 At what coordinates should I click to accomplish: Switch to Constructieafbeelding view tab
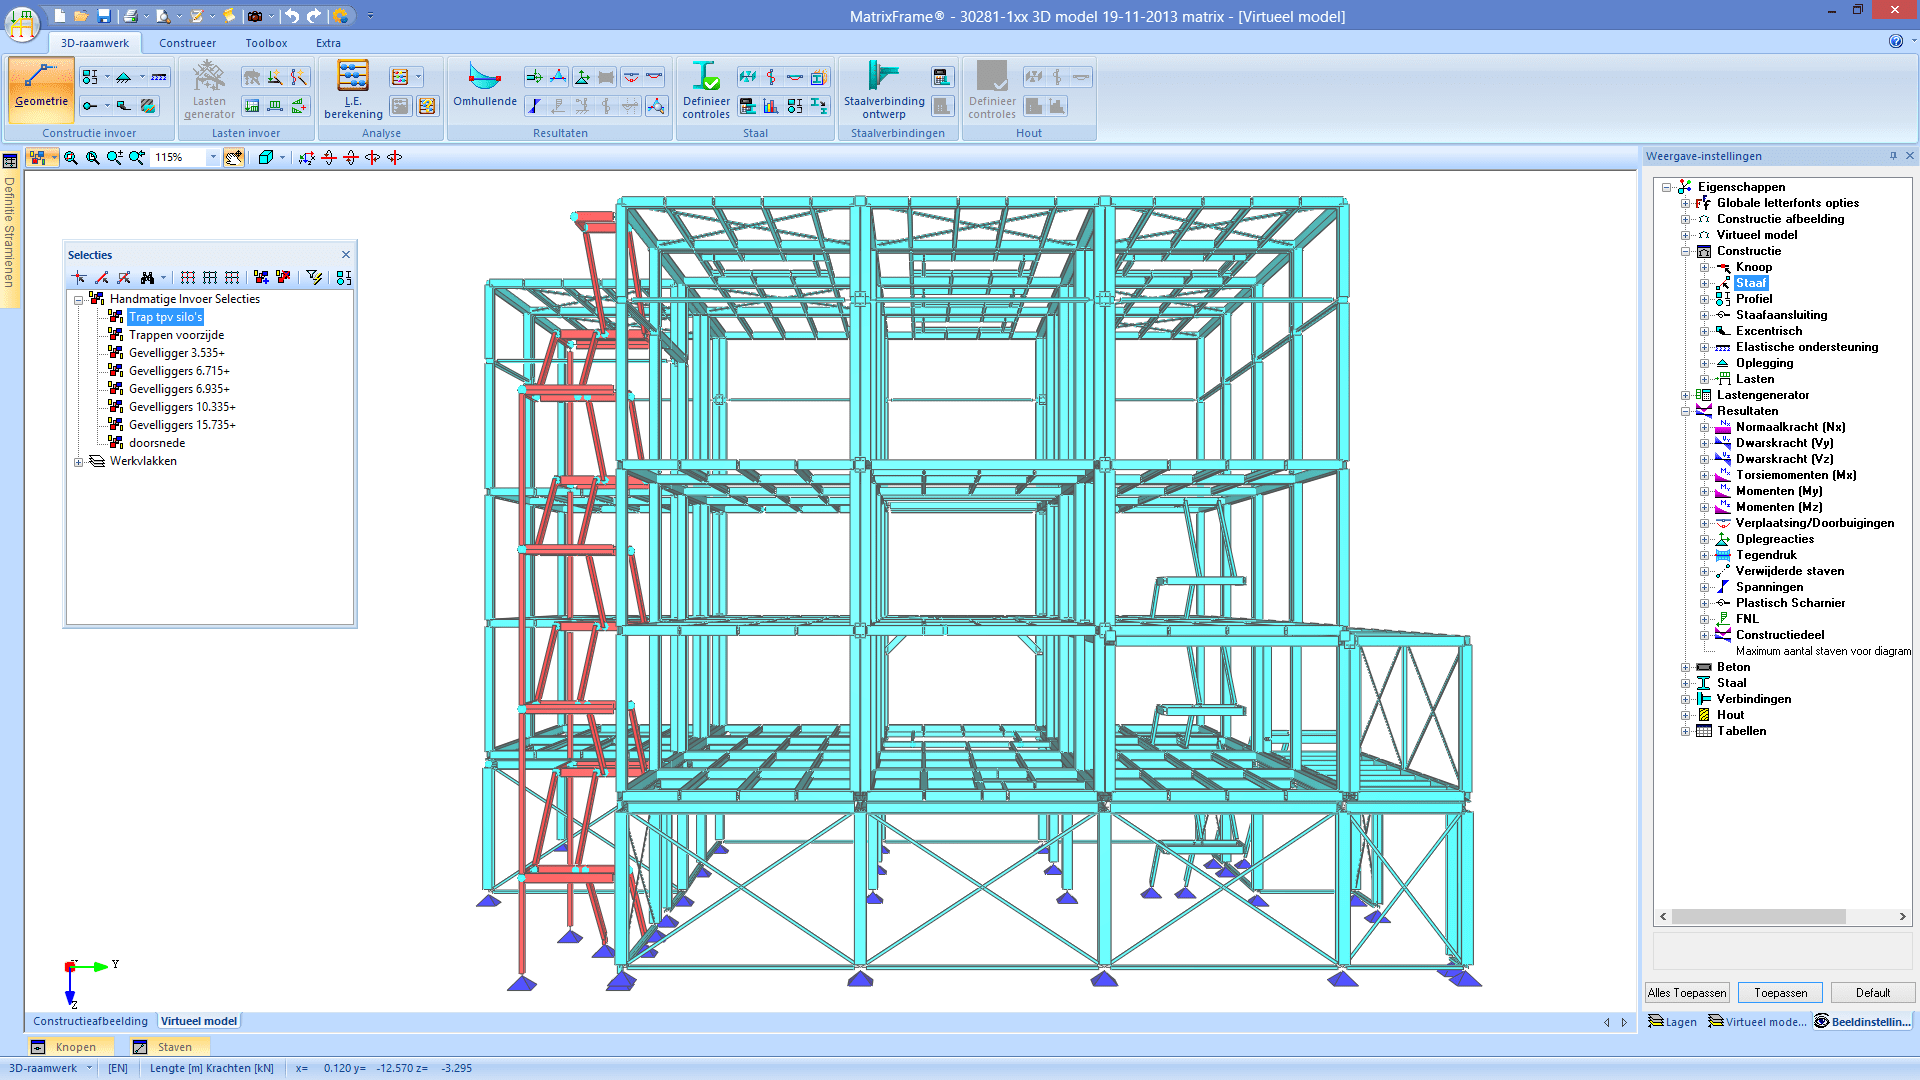click(90, 1021)
